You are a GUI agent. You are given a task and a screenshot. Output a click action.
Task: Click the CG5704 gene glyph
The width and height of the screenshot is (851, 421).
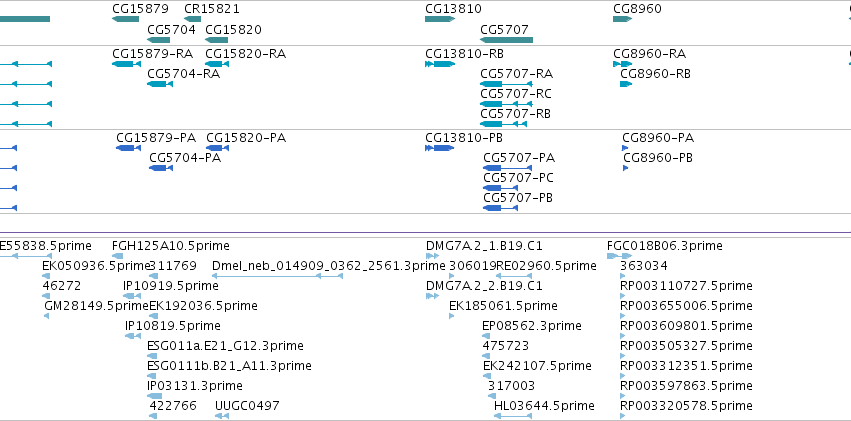(x=158, y=40)
